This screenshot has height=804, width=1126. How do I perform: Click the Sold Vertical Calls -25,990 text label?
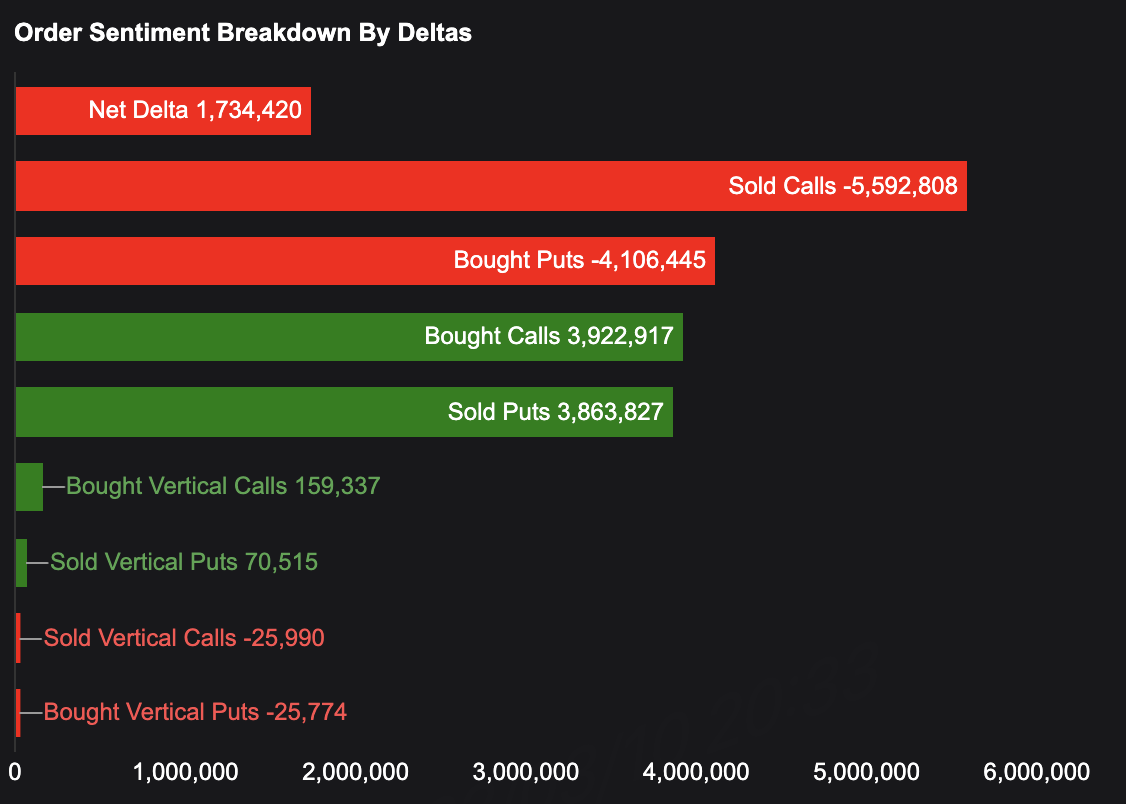click(x=184, y=638)
